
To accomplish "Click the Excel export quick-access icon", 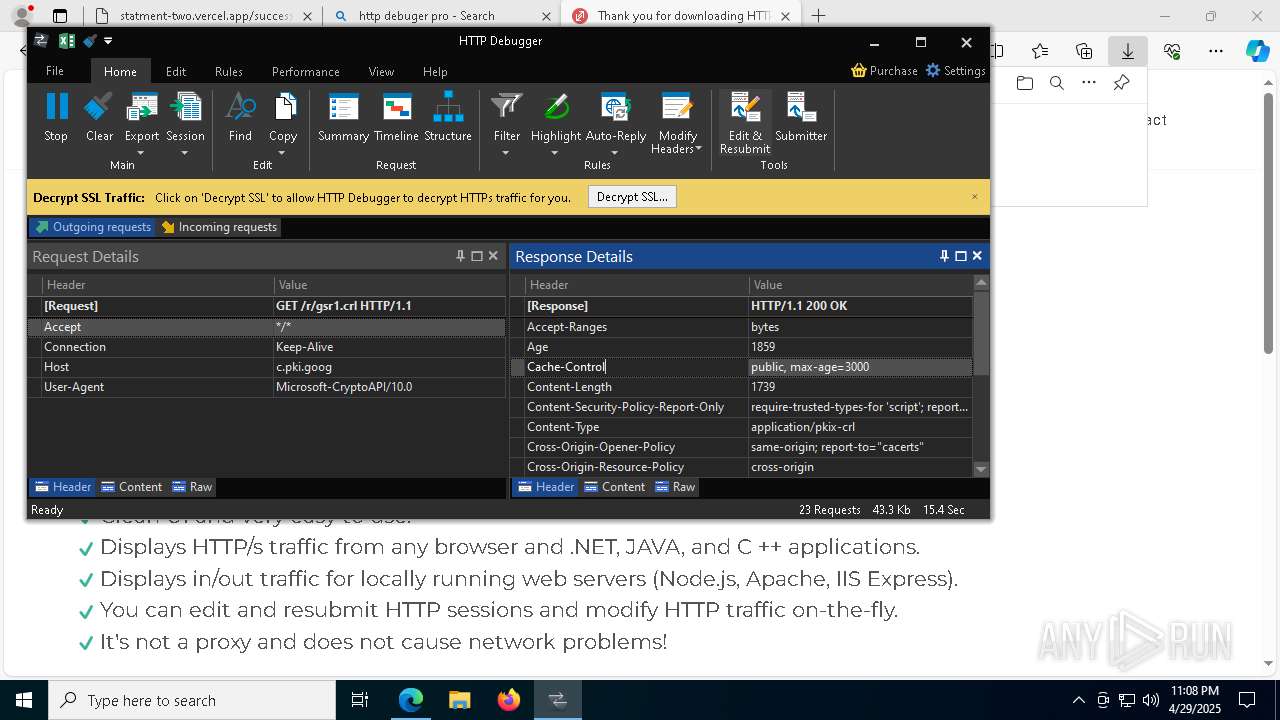I will click(67, 41).
